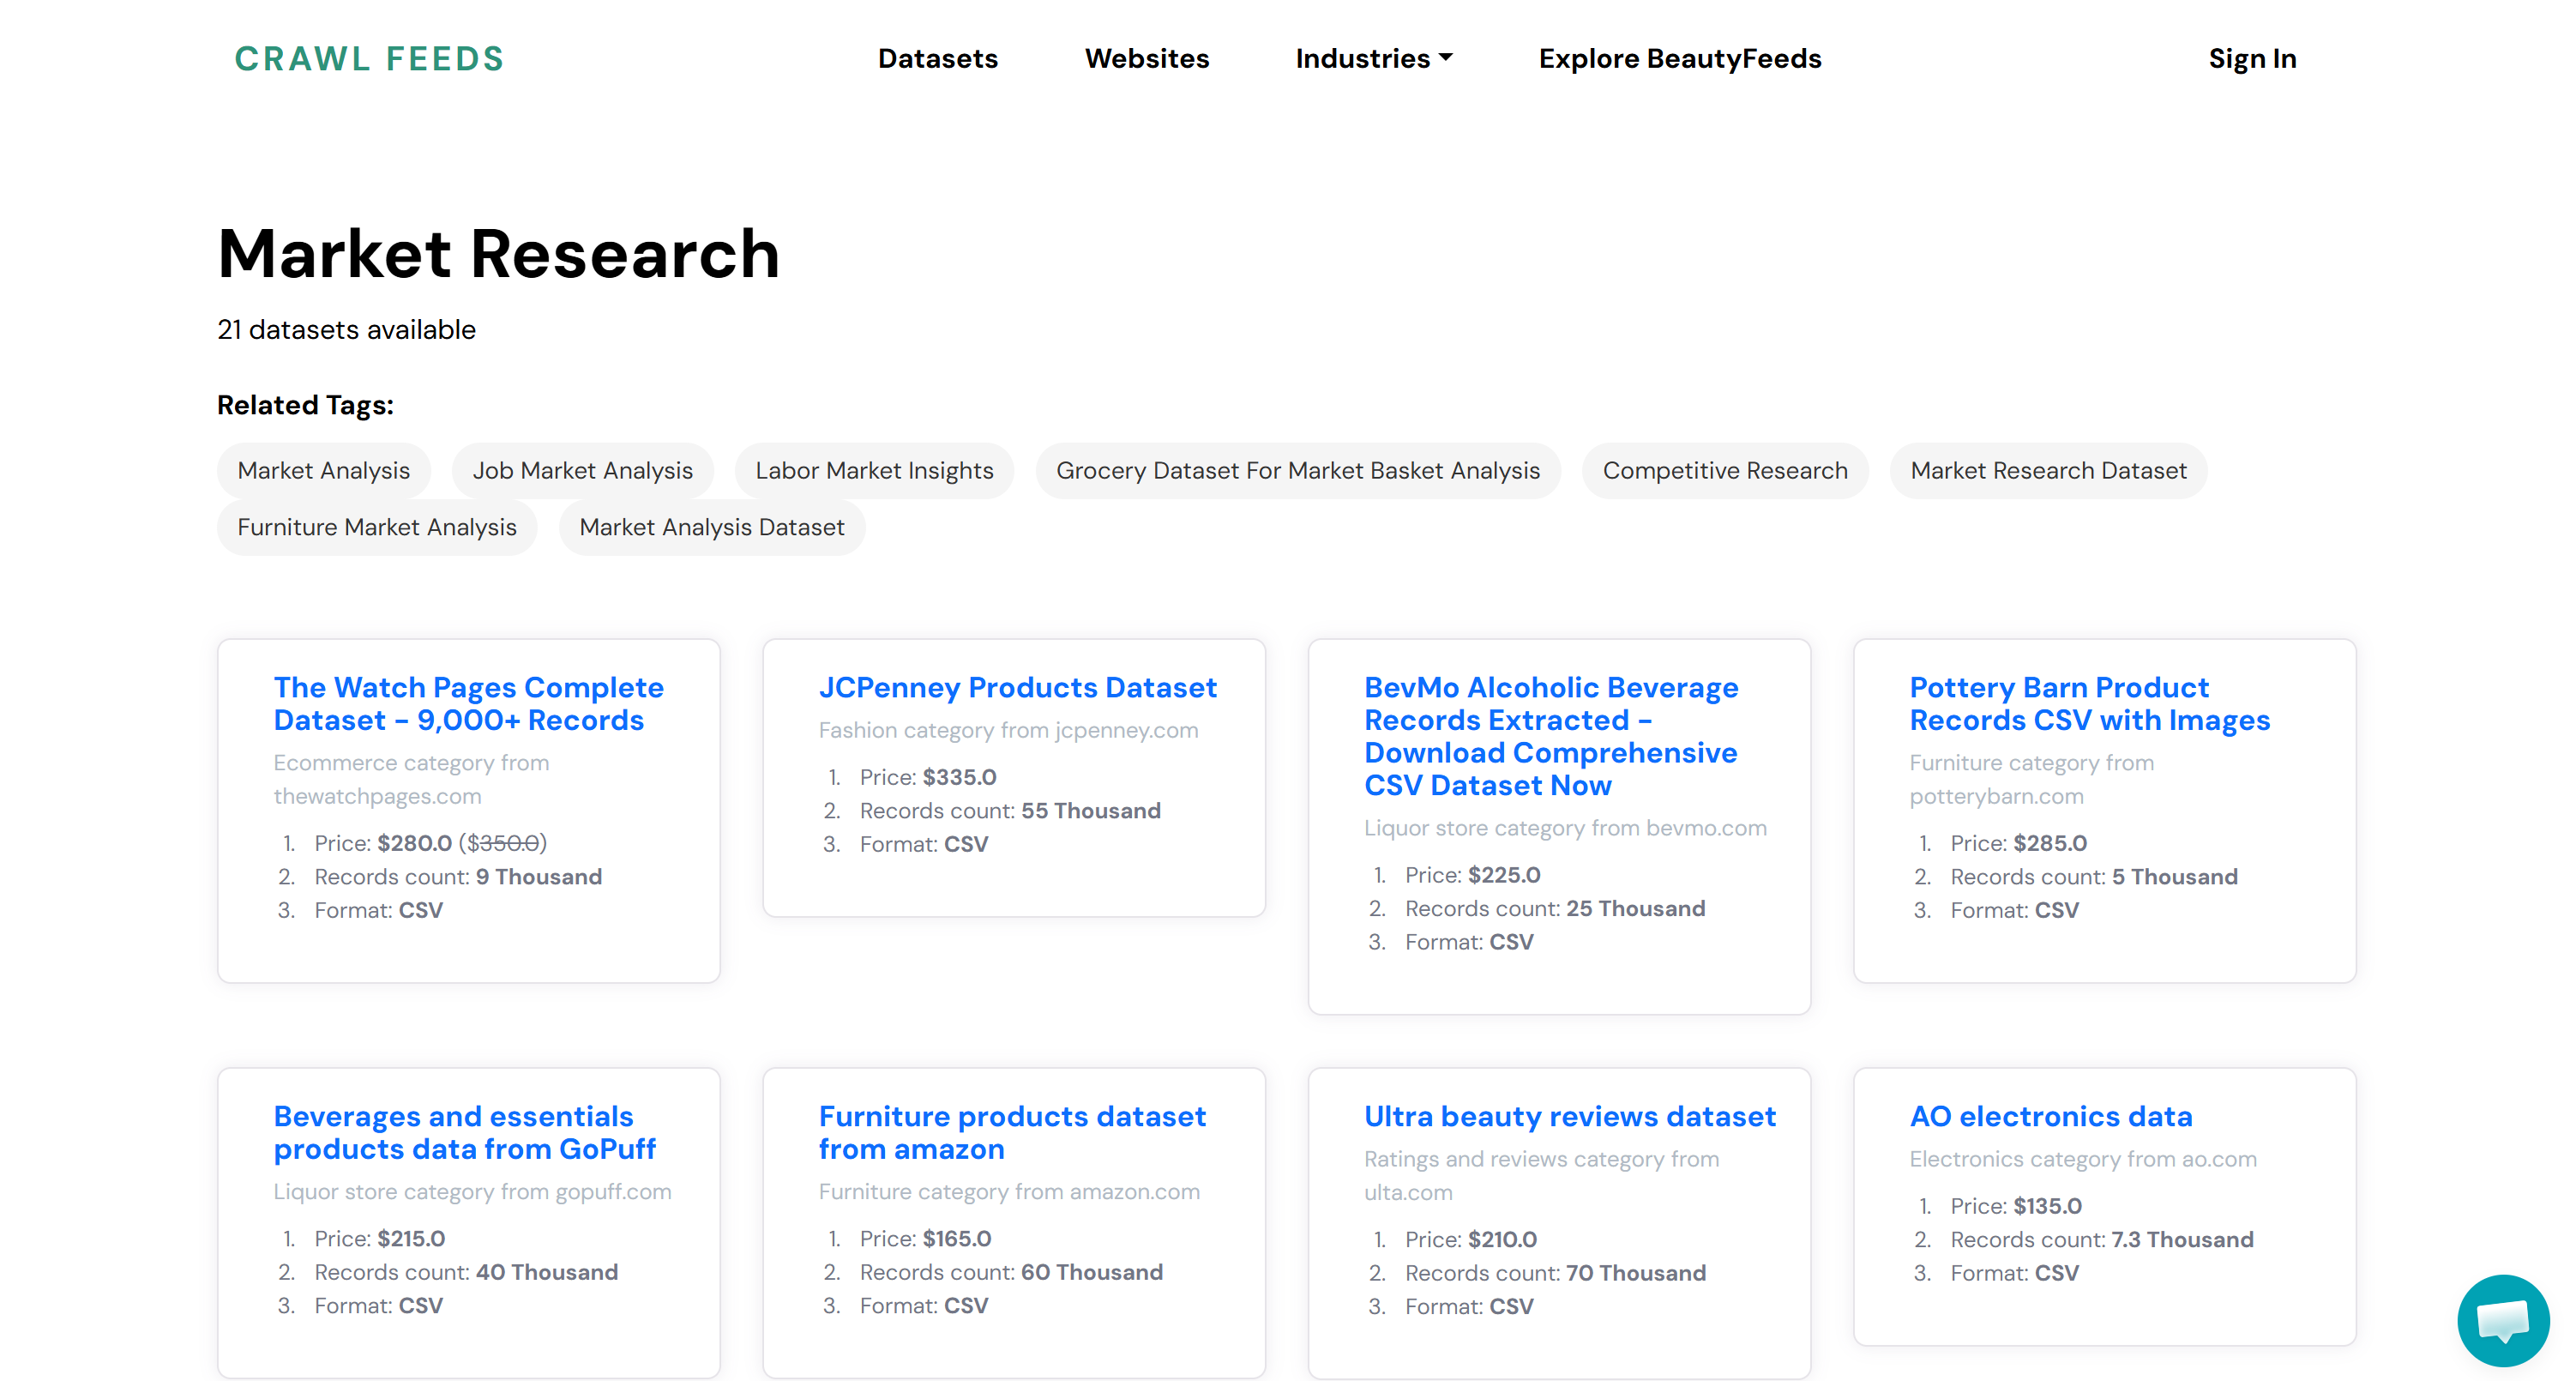Open the Job Market Analysis tag
The height and width of the screenshot is (1381, 2576).
click(583, 470)
